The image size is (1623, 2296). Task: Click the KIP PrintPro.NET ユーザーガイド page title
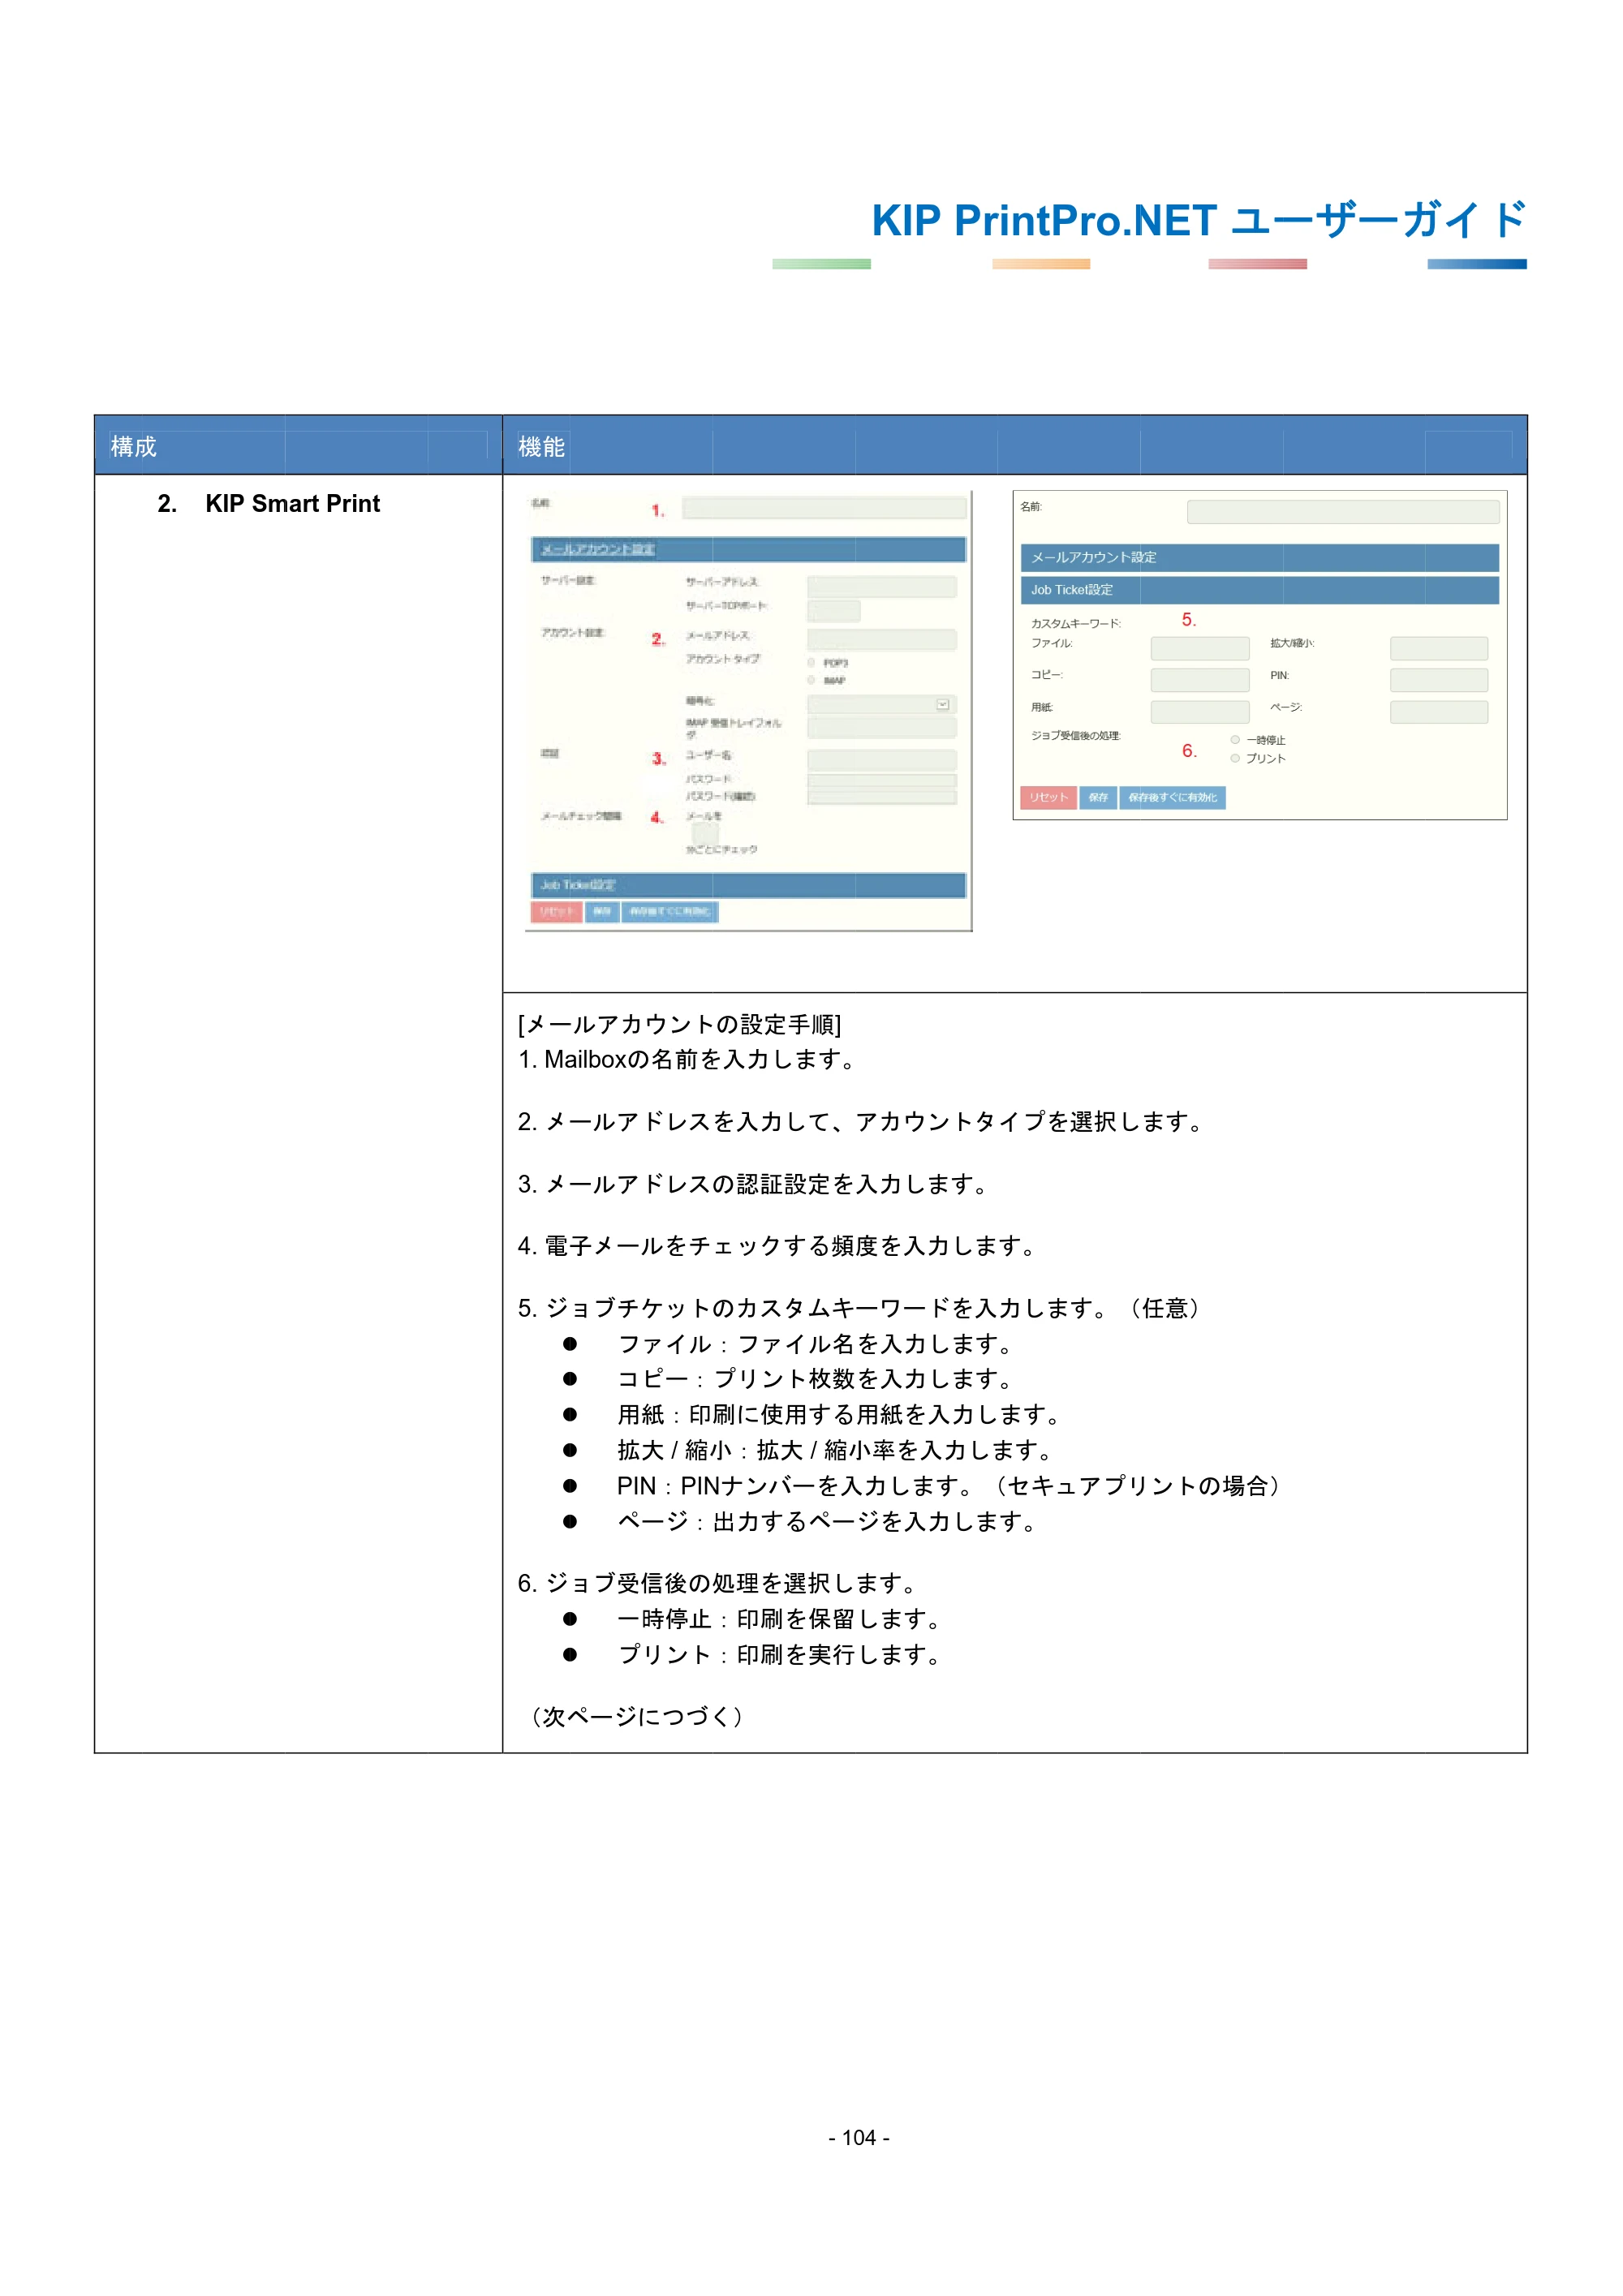coord(1199,220)
